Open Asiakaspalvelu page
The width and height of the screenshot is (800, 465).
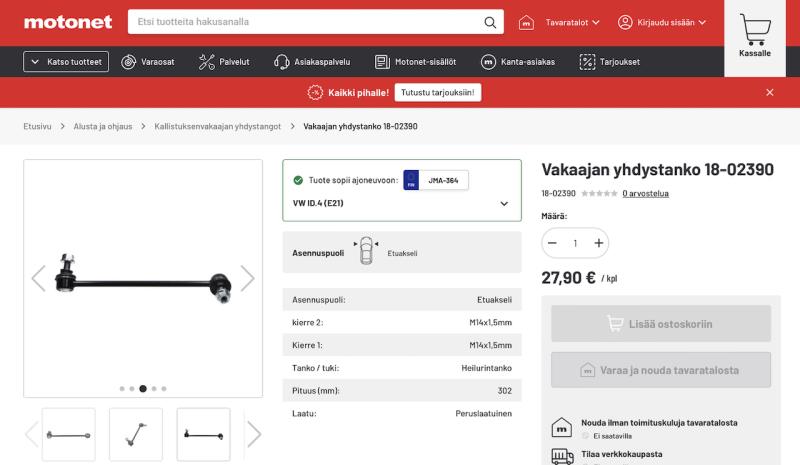click(312, 62)
